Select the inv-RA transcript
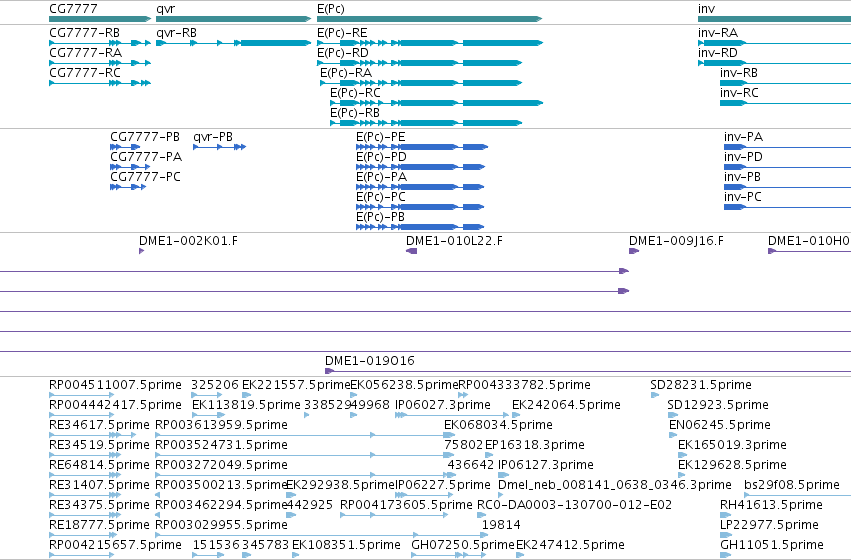The height and width of the screenshot is (560, 851). point(774,43)
